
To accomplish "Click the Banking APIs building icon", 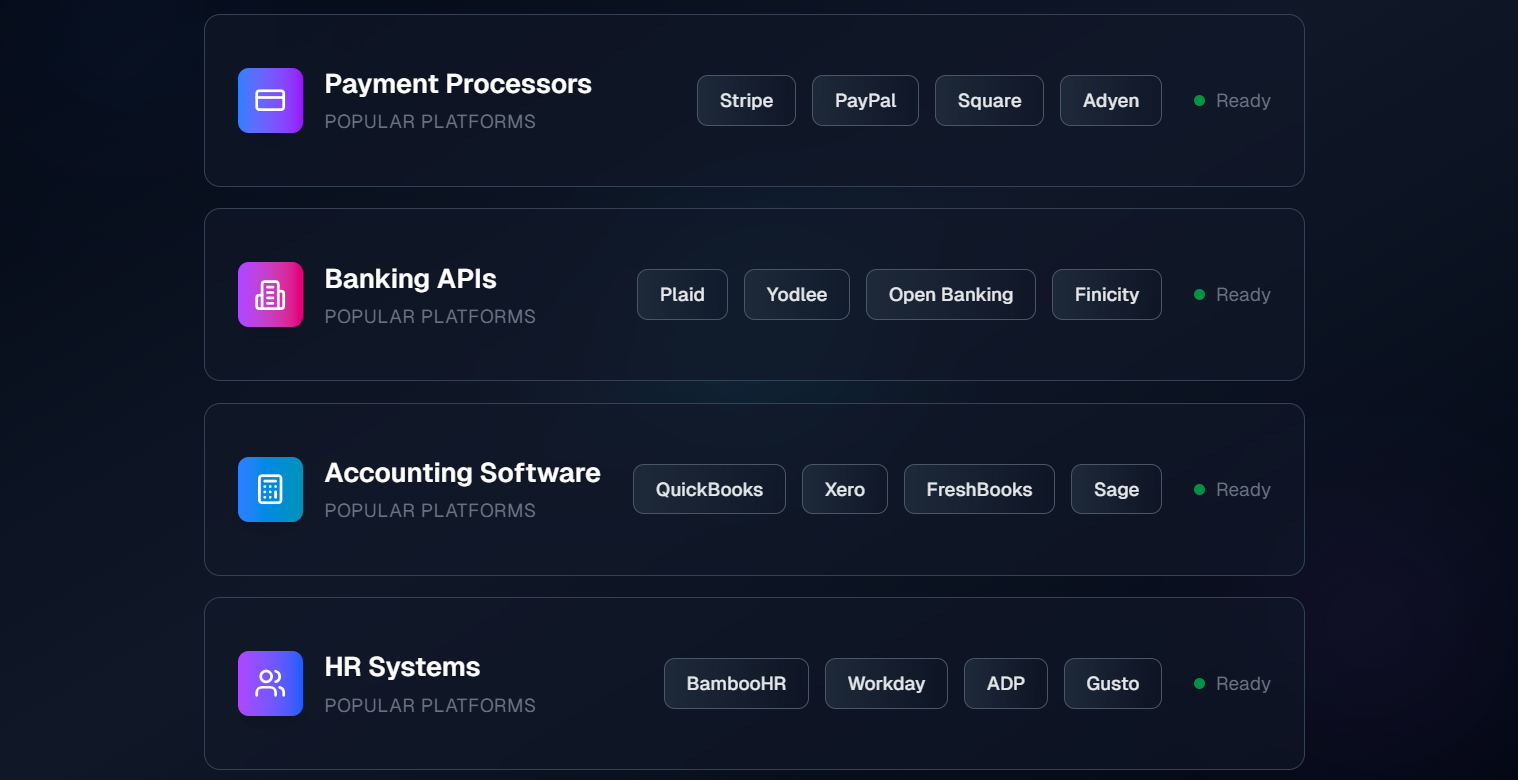I will pyautogui.click(x=270, y=294).
